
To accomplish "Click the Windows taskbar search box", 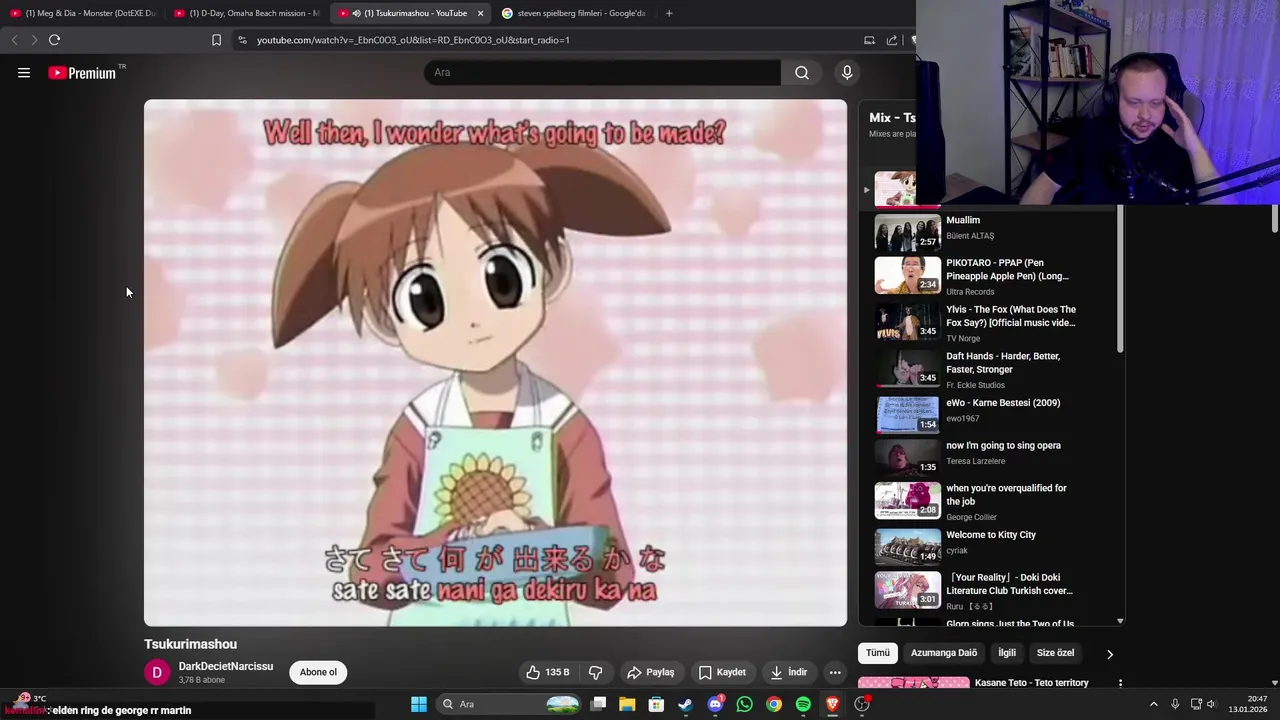I will (x=510, y=704).
